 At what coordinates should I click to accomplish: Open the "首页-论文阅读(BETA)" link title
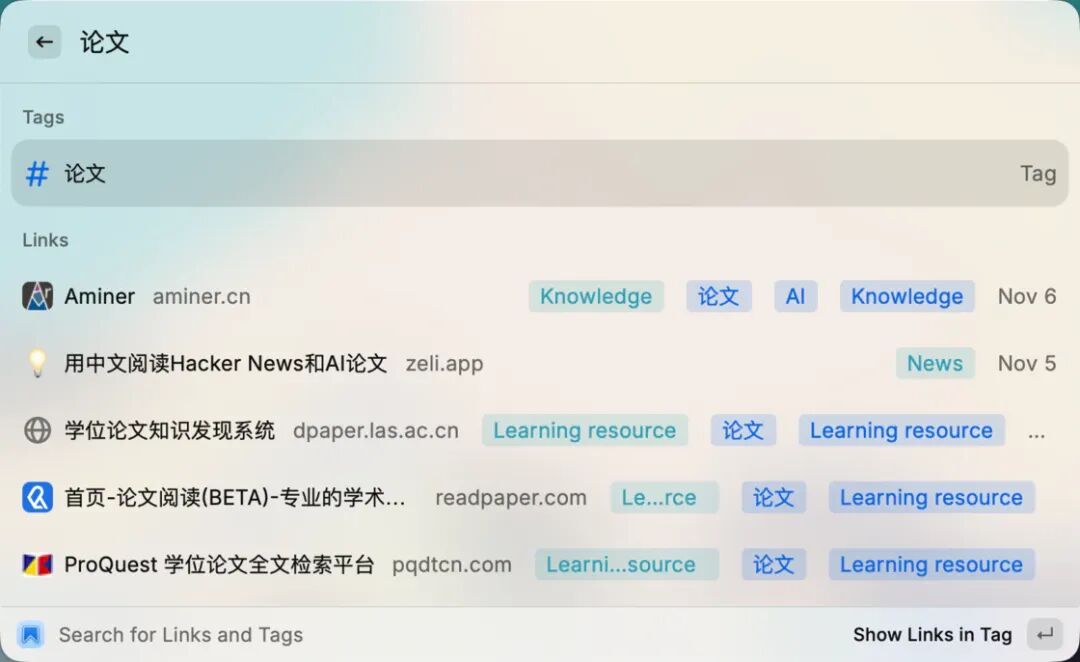[x=234, y=497]
